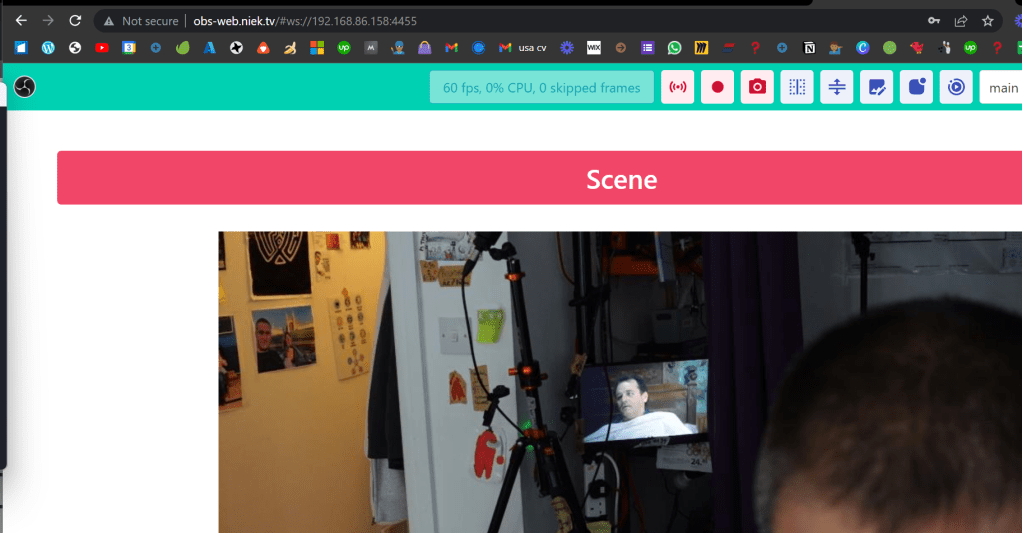
Task: Open the Canva bookmark
Action: click(862, 48)
